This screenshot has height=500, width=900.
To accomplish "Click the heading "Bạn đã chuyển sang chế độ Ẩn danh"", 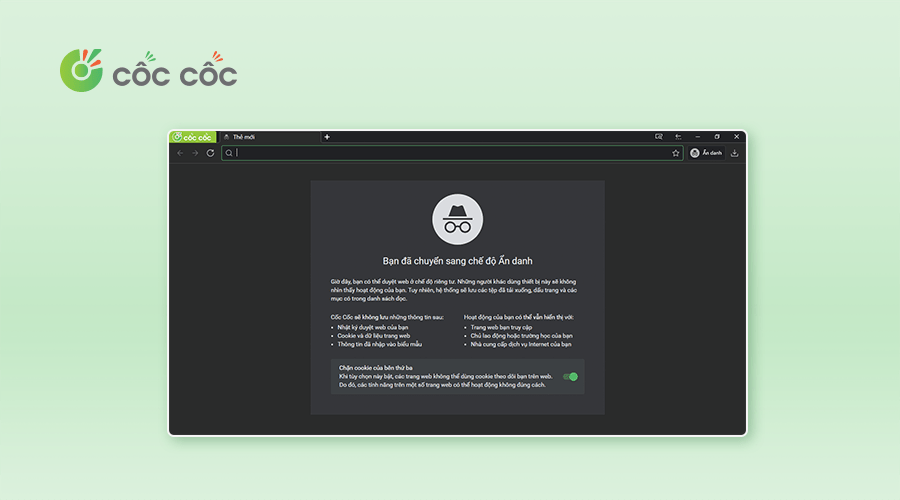I will [x=457, y=261].
